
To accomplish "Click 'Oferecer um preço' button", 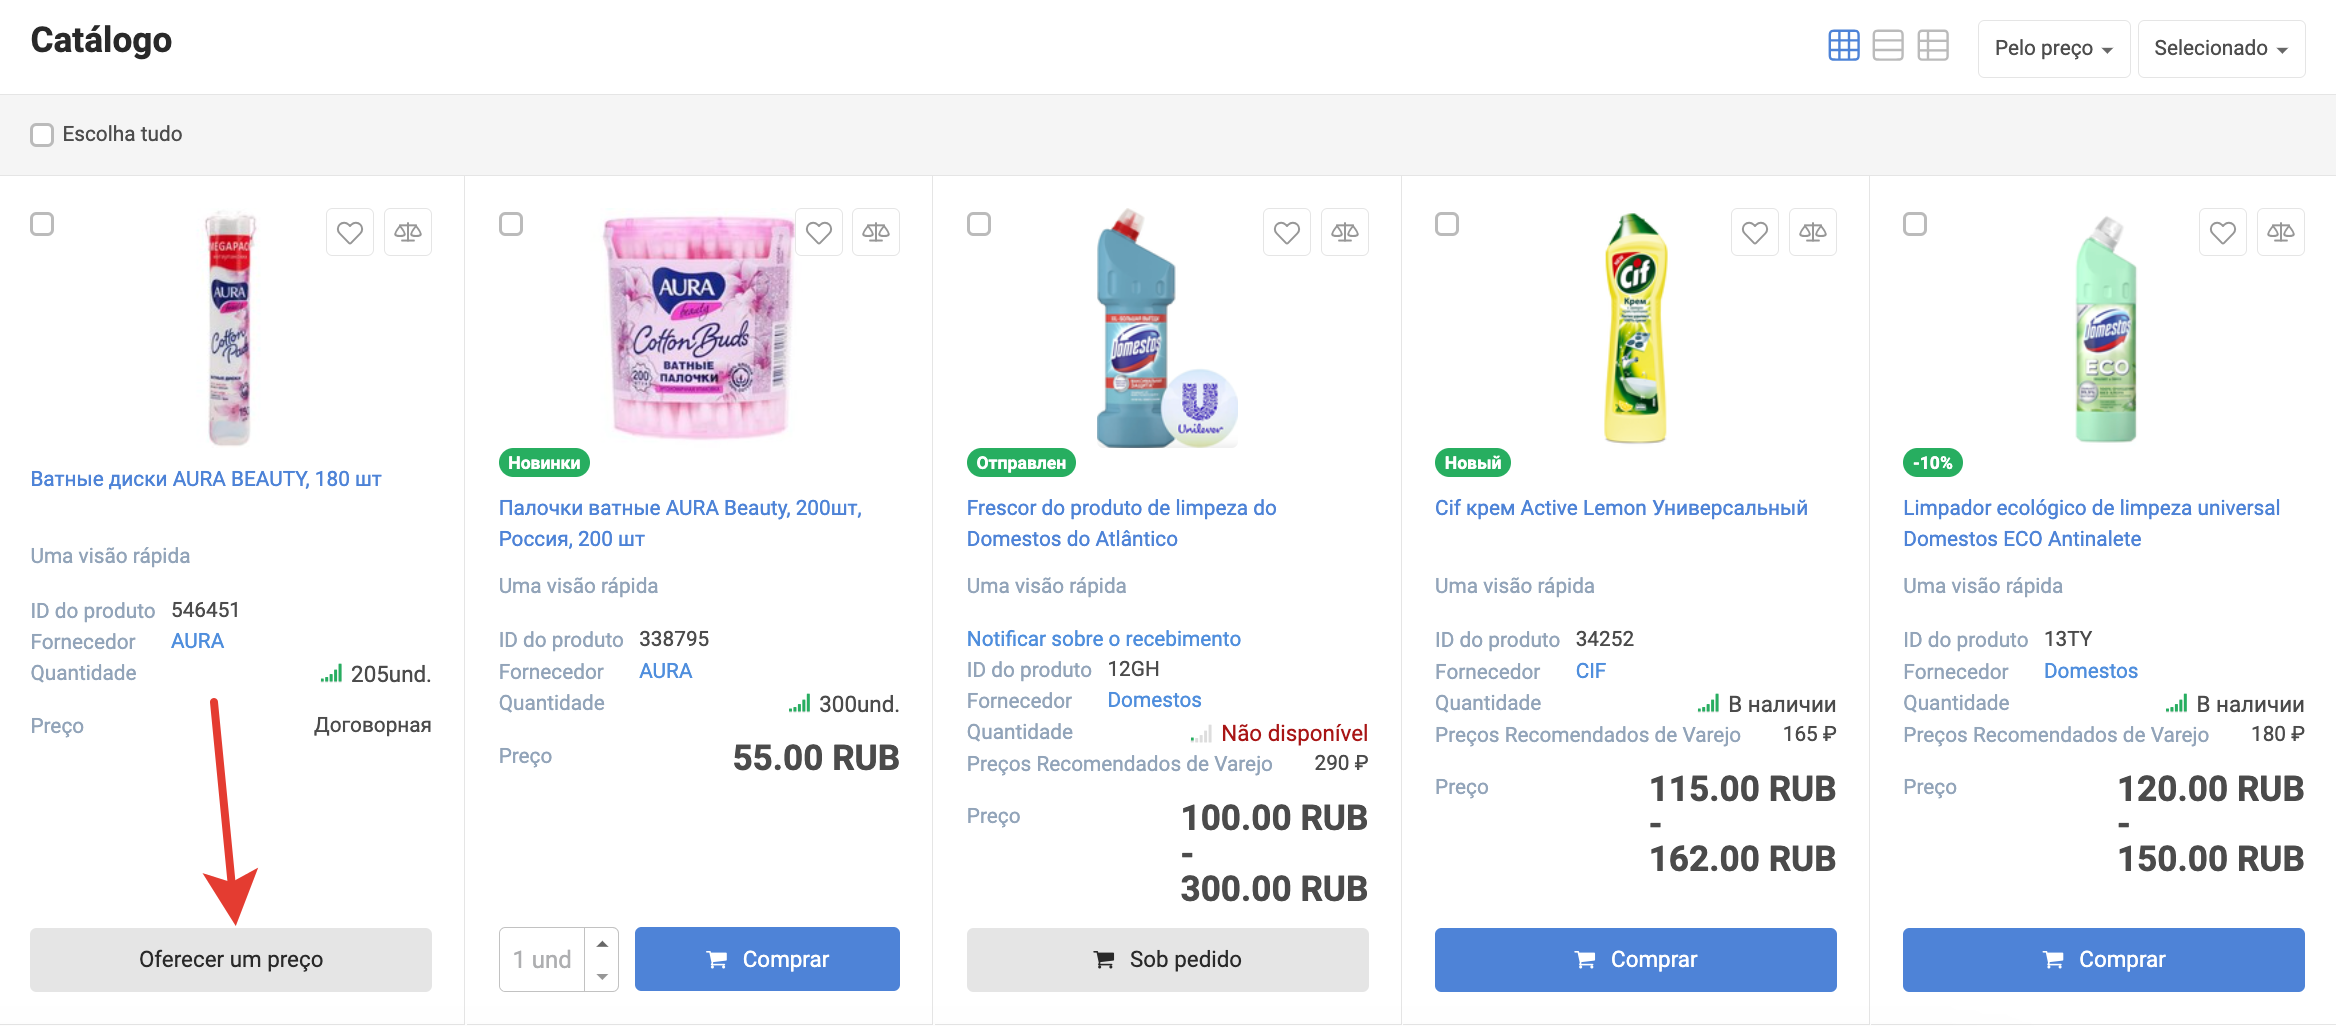I will [231, 960].
